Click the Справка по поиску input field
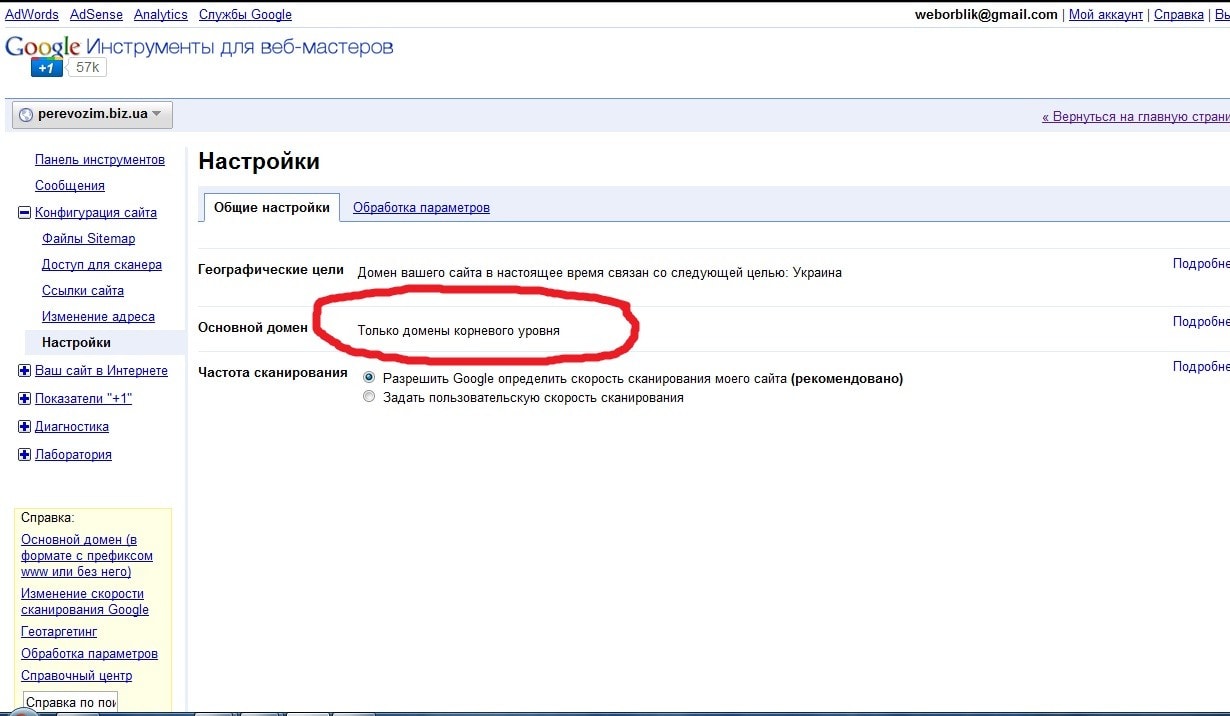Screen dimensions: 1230x716 (x=70, y=702)
